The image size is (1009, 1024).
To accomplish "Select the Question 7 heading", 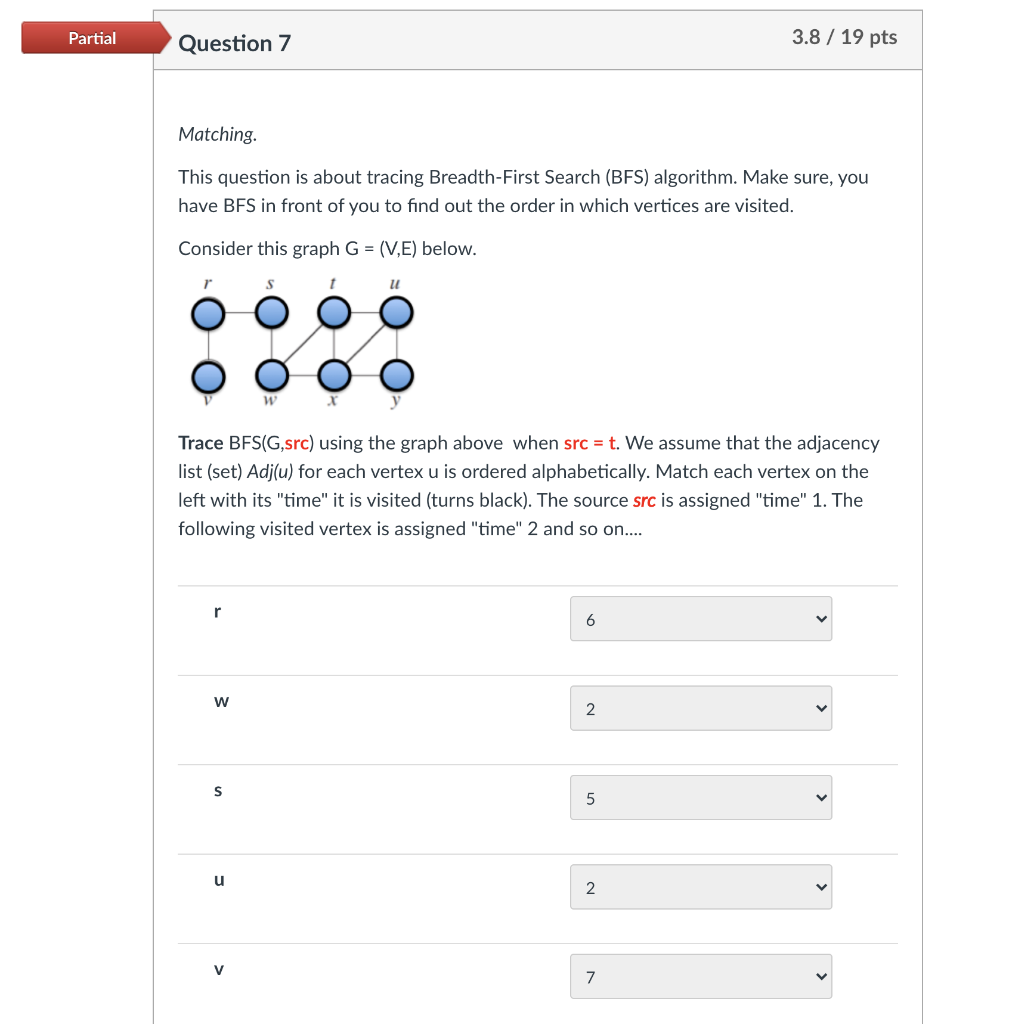I will click(235, 43).
